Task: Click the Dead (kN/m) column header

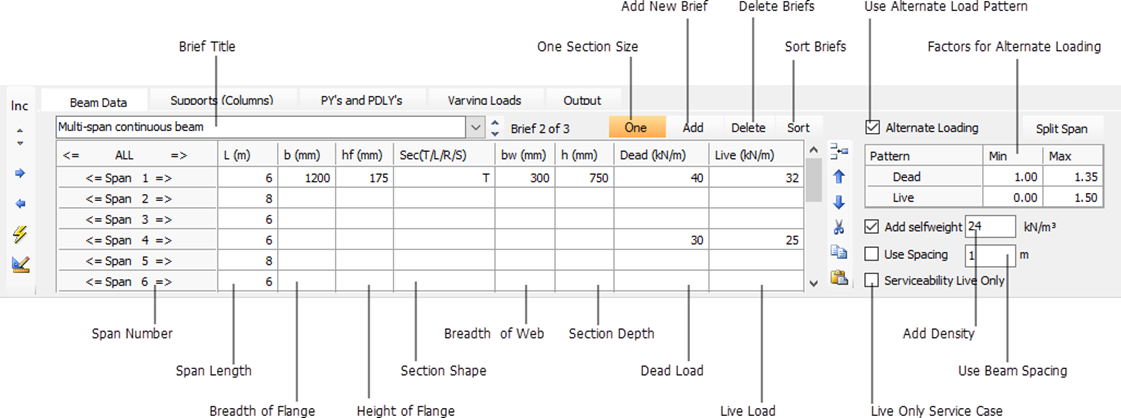Action: [x=661, y=154]
